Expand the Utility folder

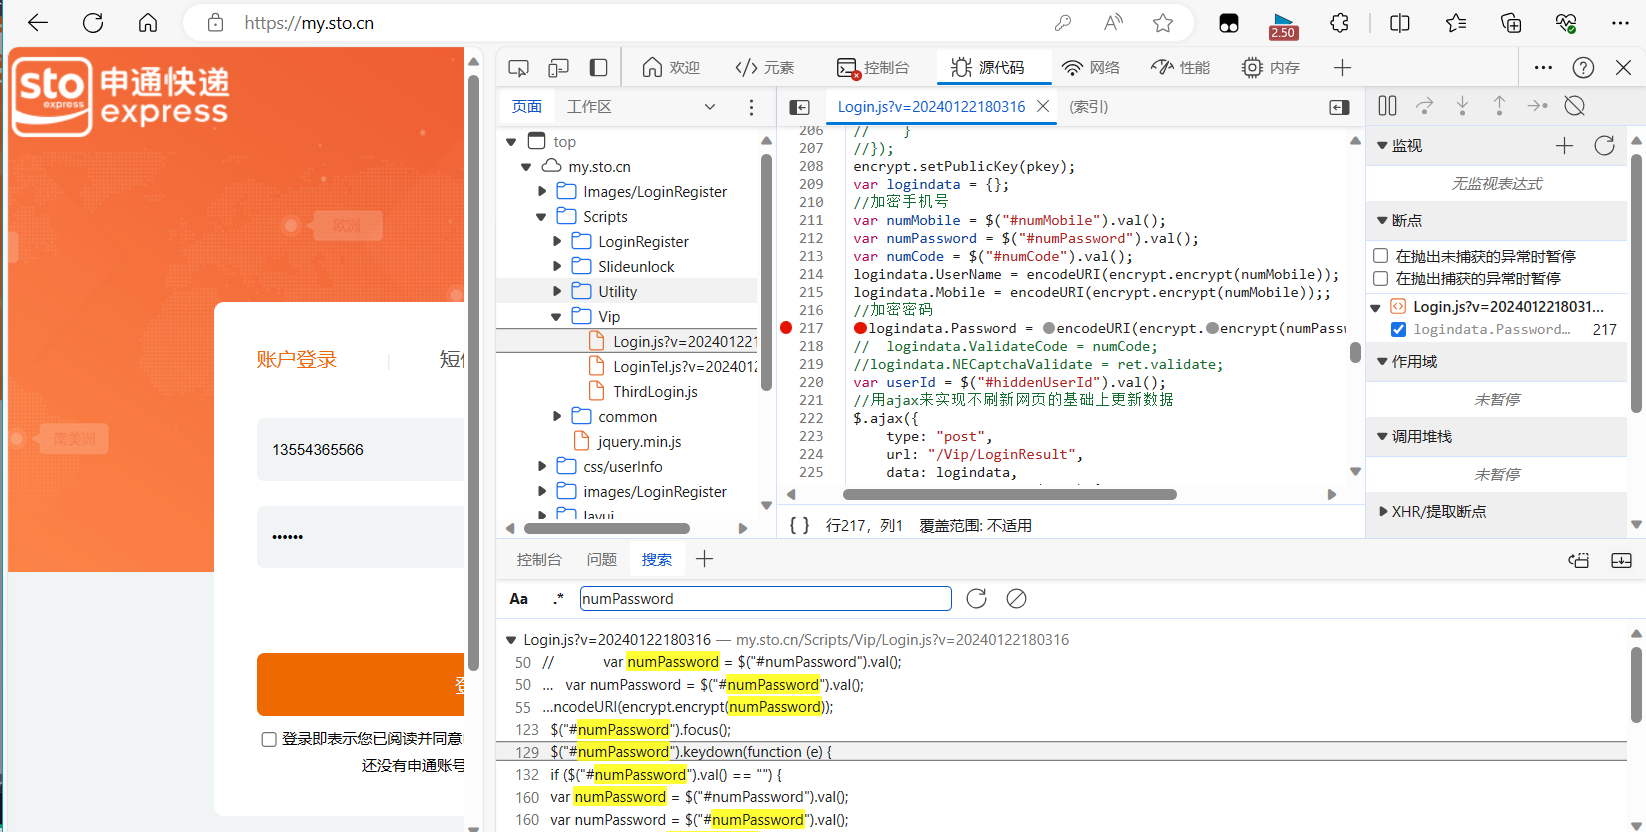click(557, 291)
